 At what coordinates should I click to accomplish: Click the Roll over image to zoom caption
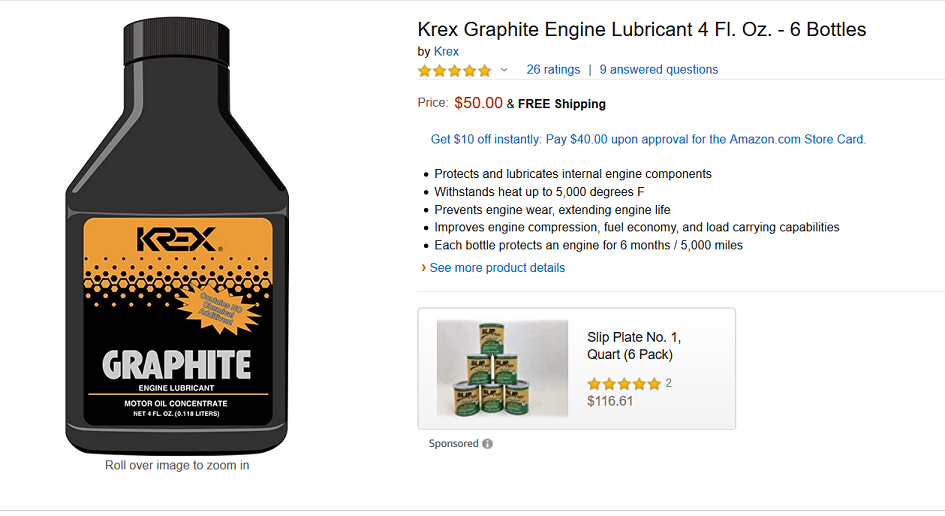click(177, 465)
